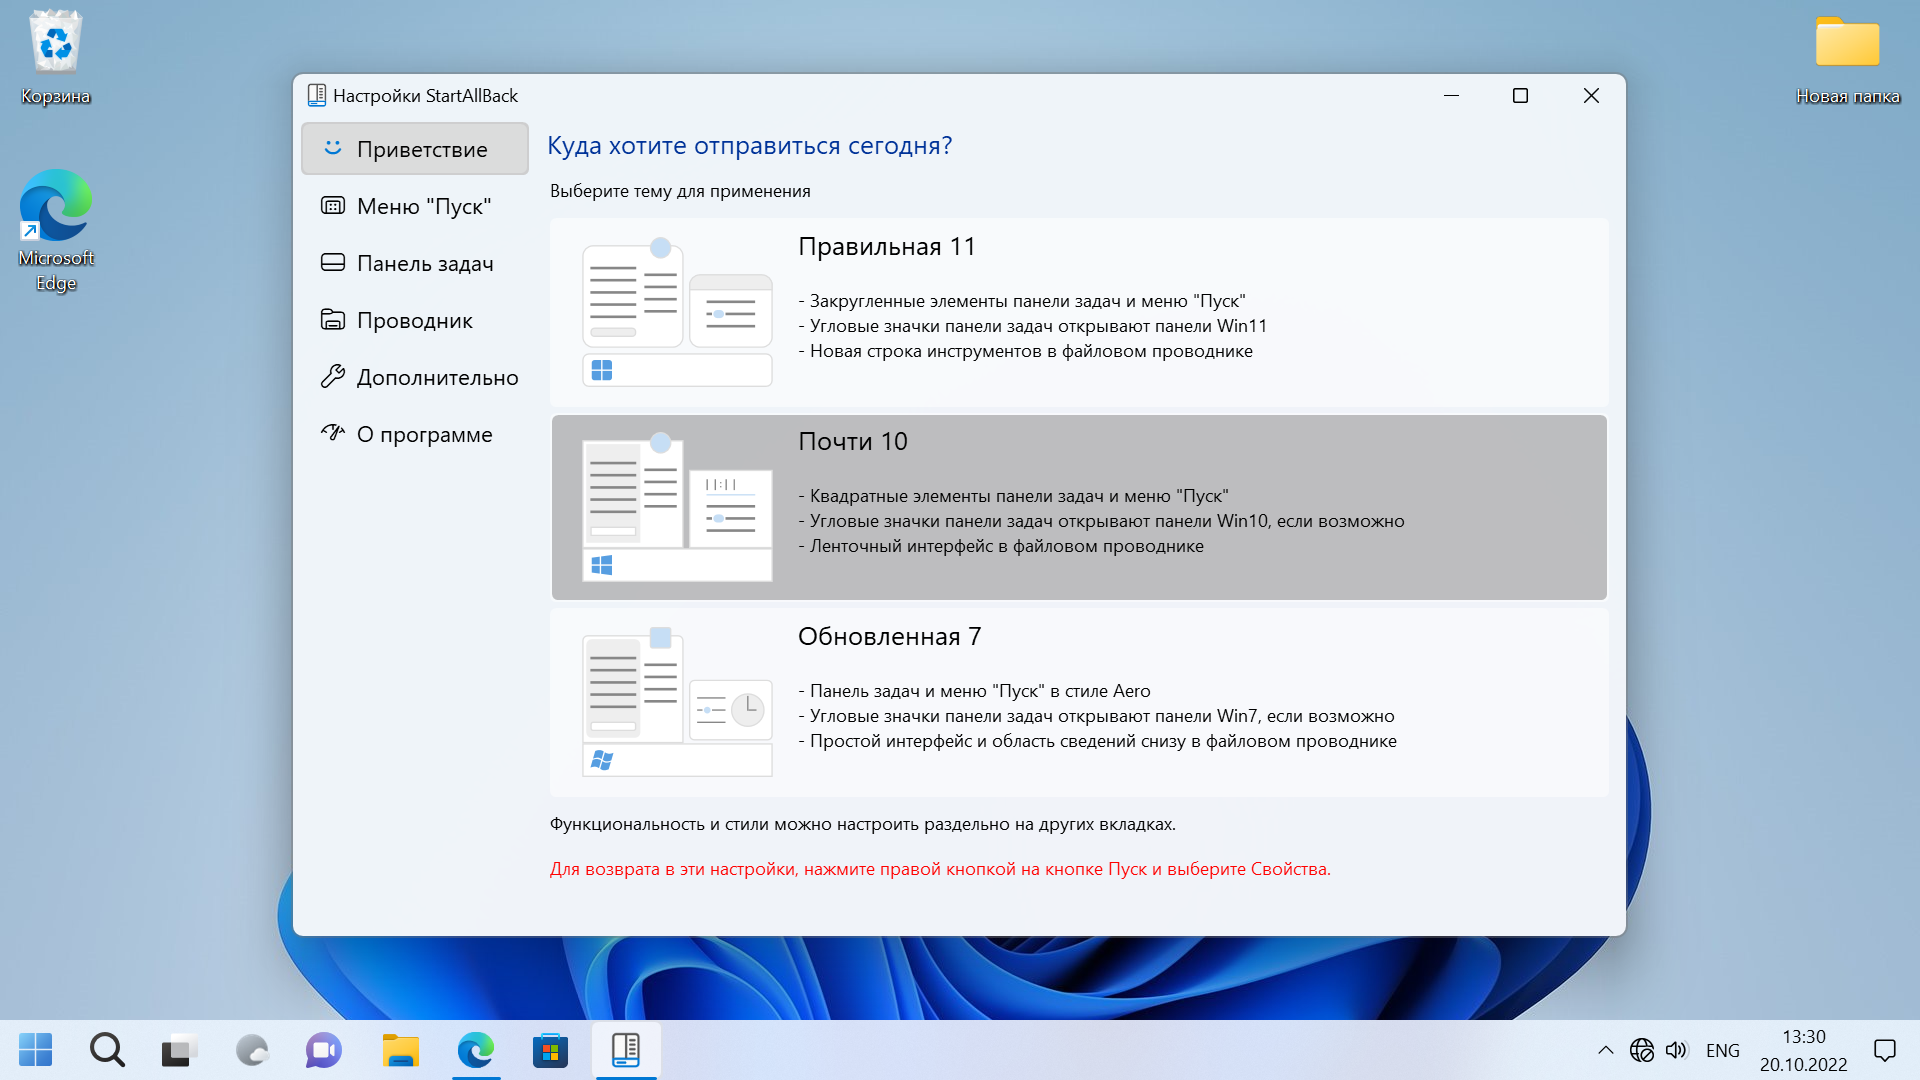Launch File Explorer from taskbar
Screen dimensions: 1920x1080
(401, 1050)
